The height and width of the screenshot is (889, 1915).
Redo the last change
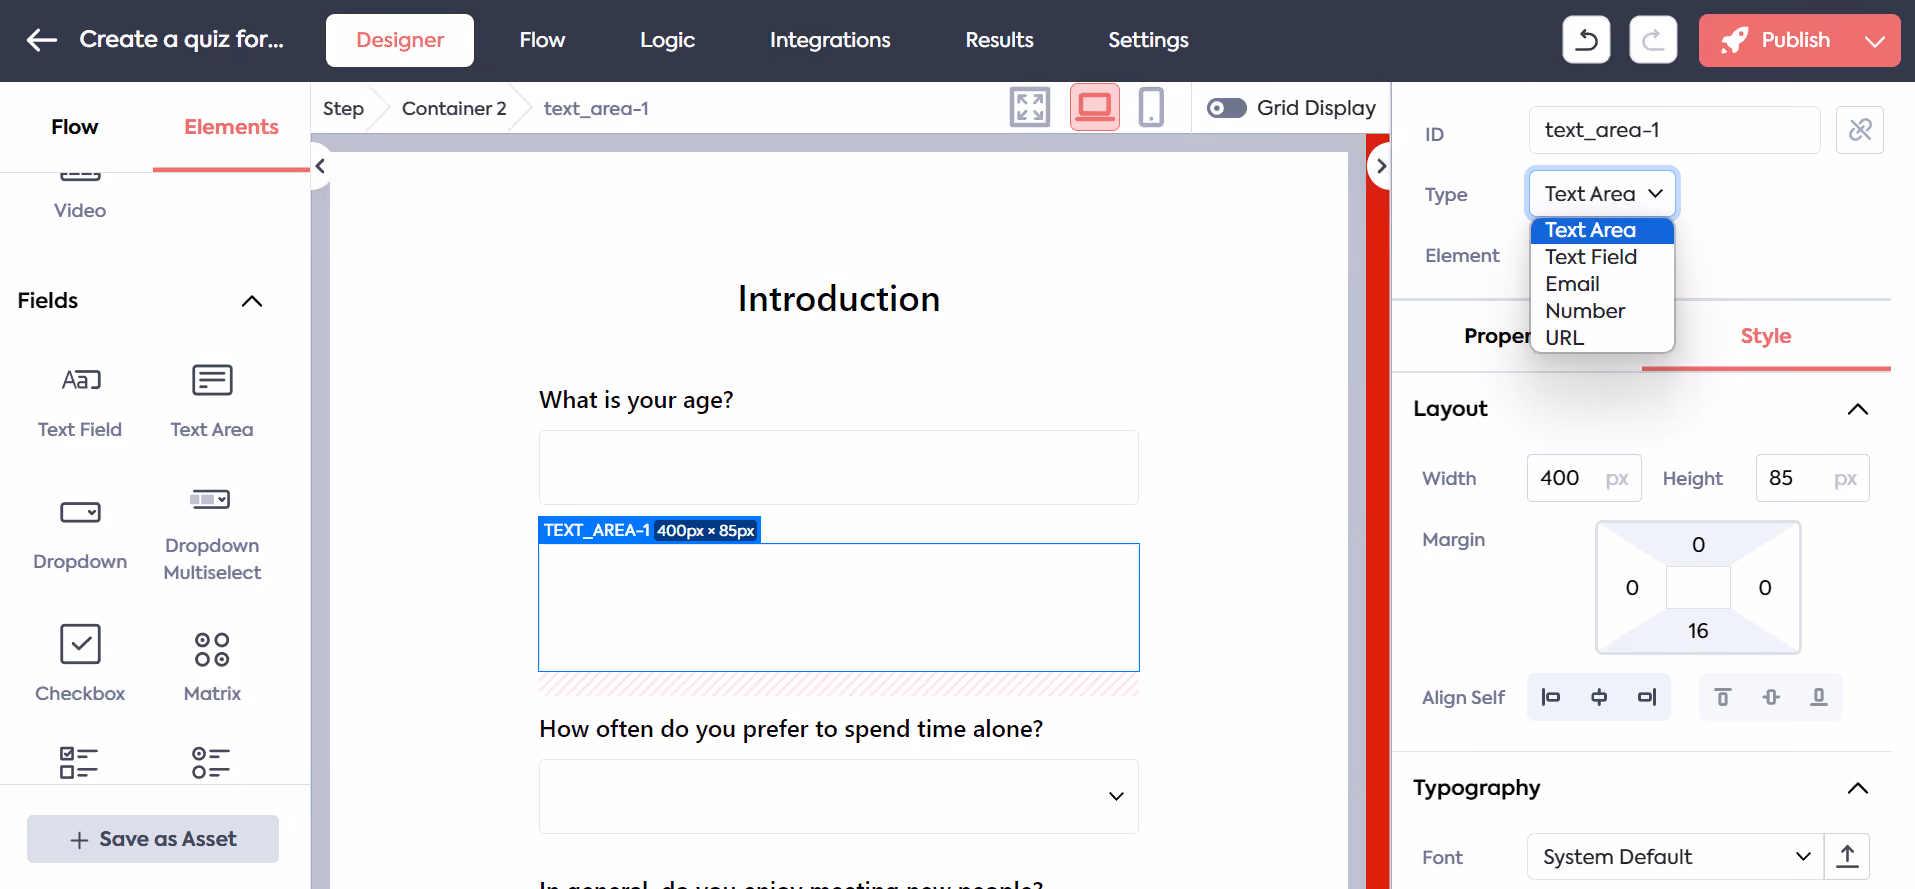click(x=1653, y=40)
